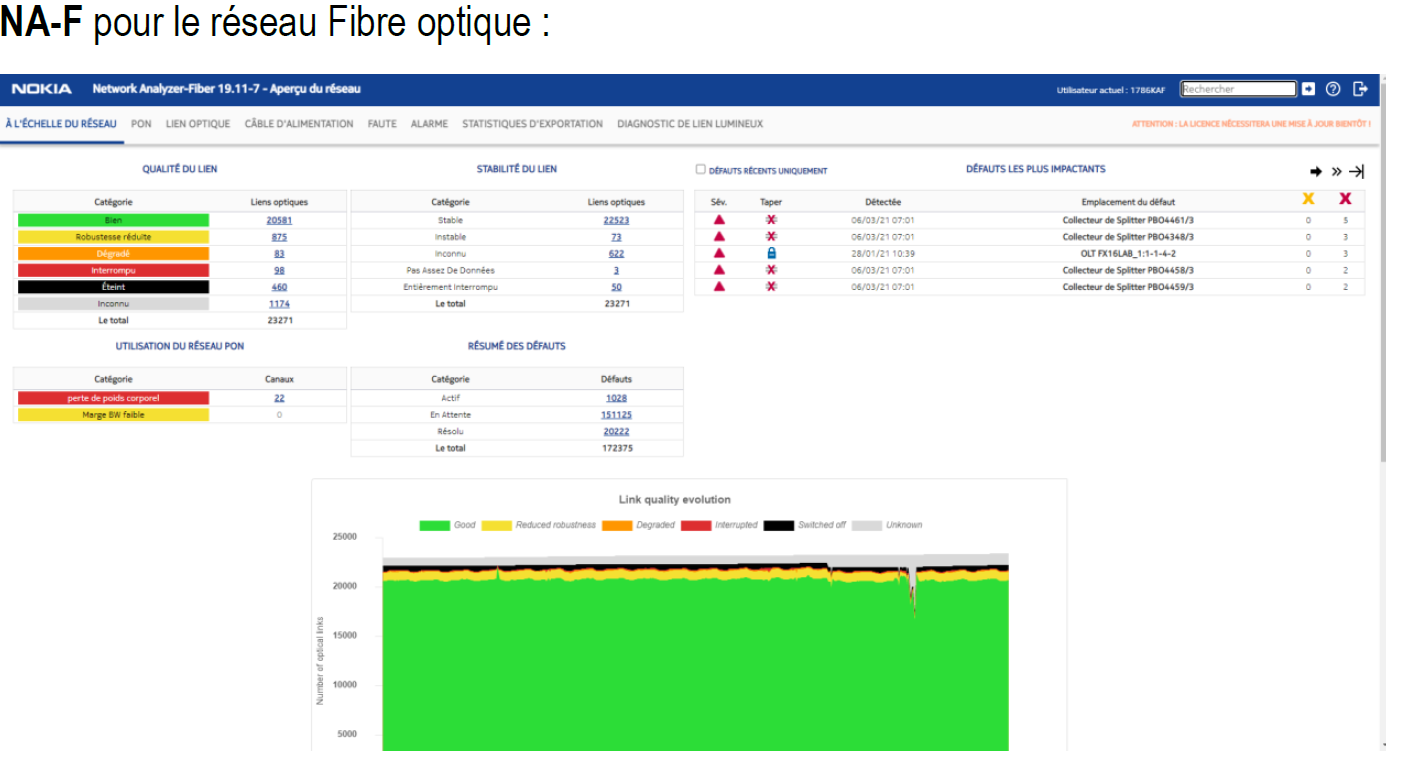Viewport: 1419px width, 764px height.
Task: Click the double chevron fast-forward icon
Action: [1336, 172]
